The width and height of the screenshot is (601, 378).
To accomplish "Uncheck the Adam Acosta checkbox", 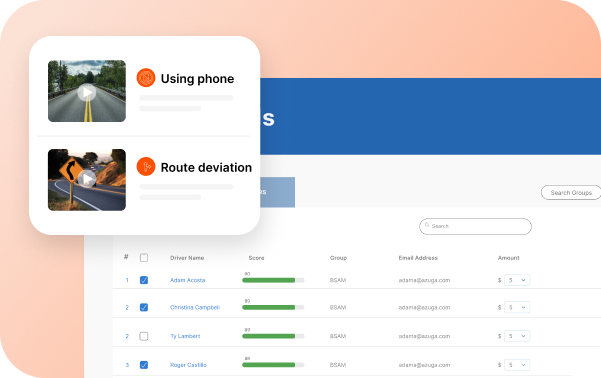I will (144, 280).
